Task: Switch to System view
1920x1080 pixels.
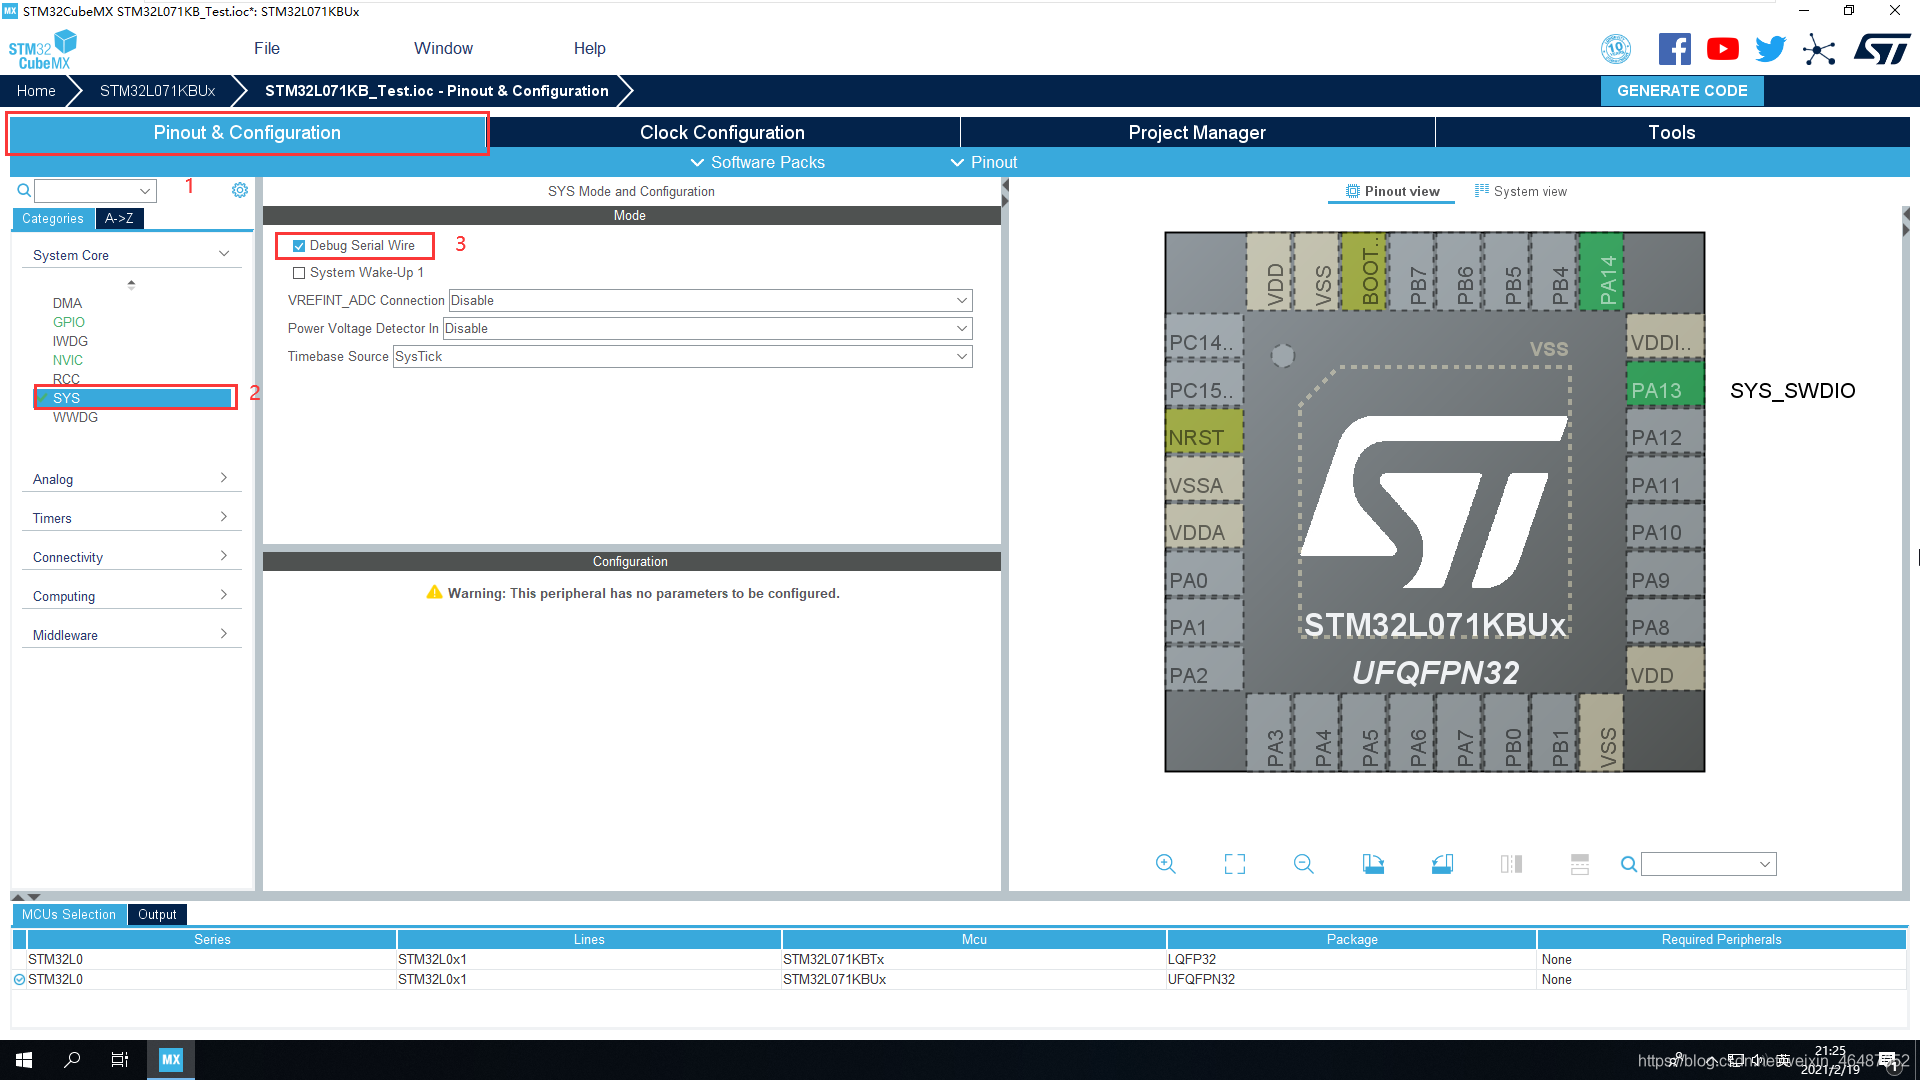Action: (x=1521, y=192)
